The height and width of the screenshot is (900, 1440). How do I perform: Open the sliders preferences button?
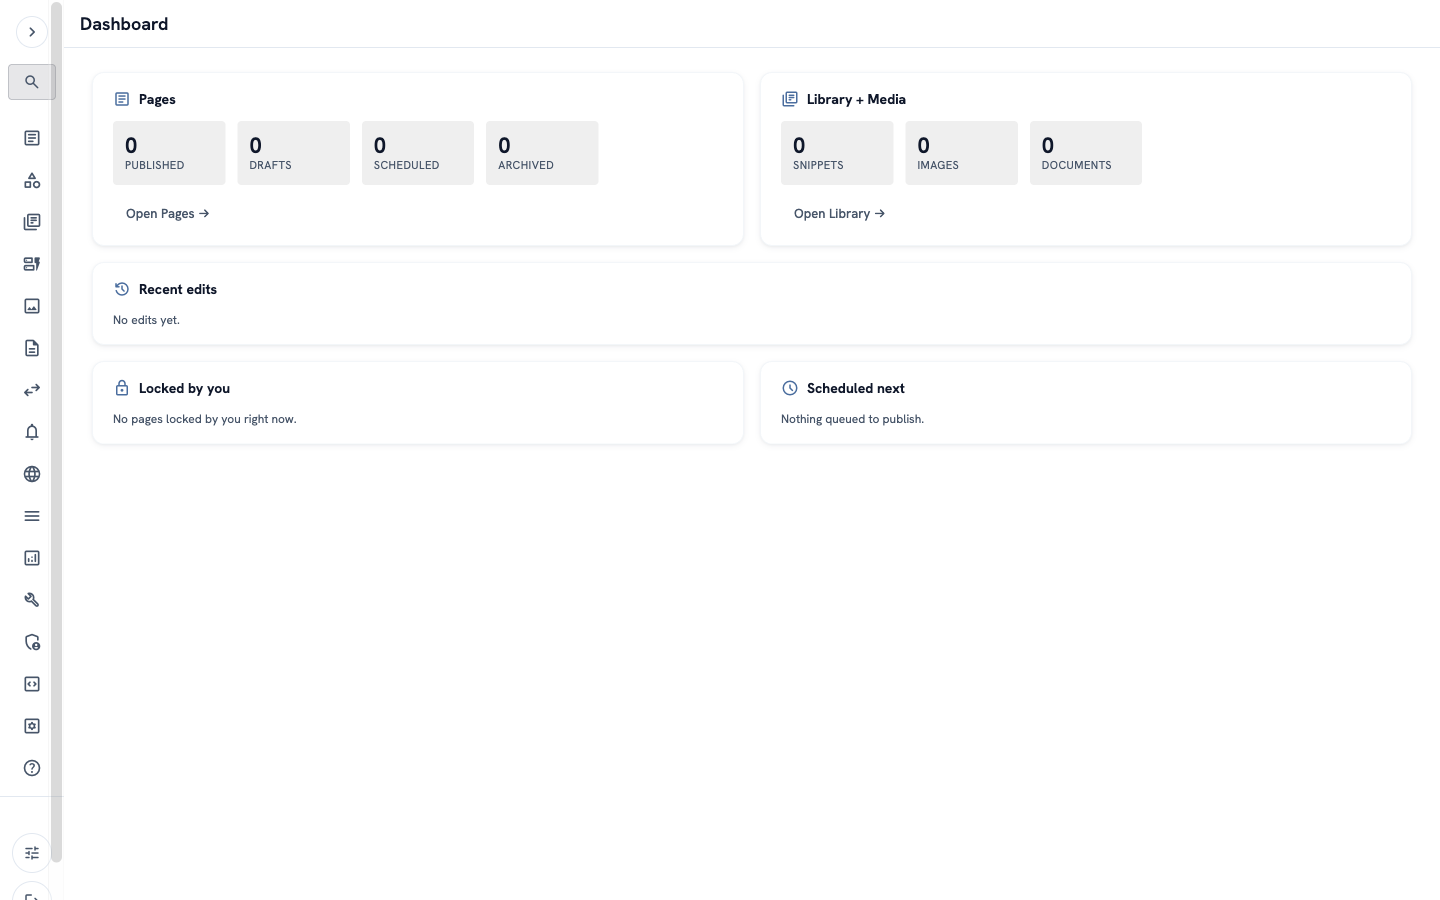coord(32,853)
